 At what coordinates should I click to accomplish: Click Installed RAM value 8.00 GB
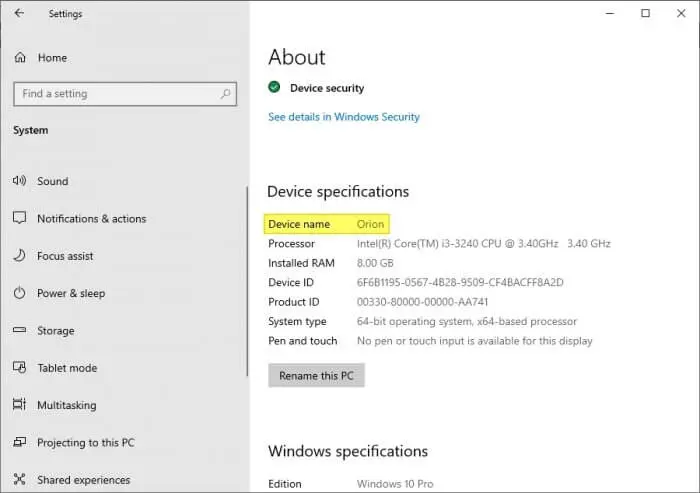click(x=375, y=263)
